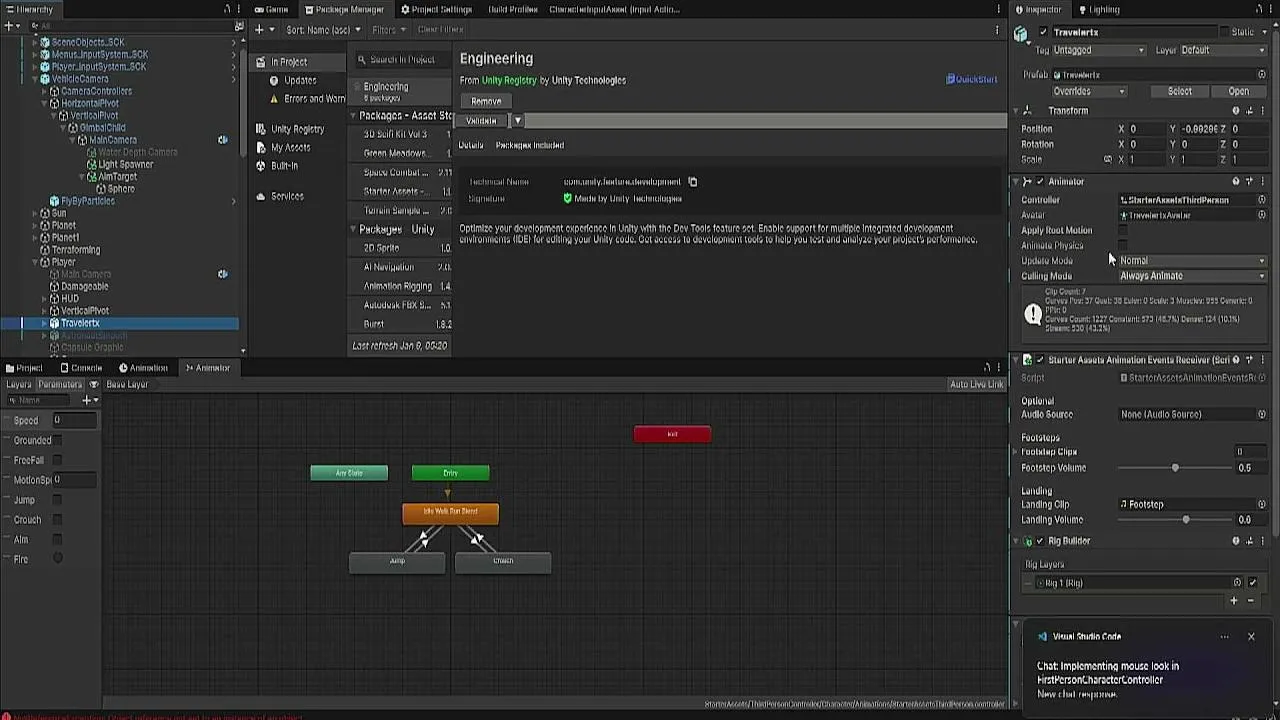This screenshot has height=720, width=1280.
Task: Click the Unity Registry sidebar icon
Action: [x=260, y=129]
